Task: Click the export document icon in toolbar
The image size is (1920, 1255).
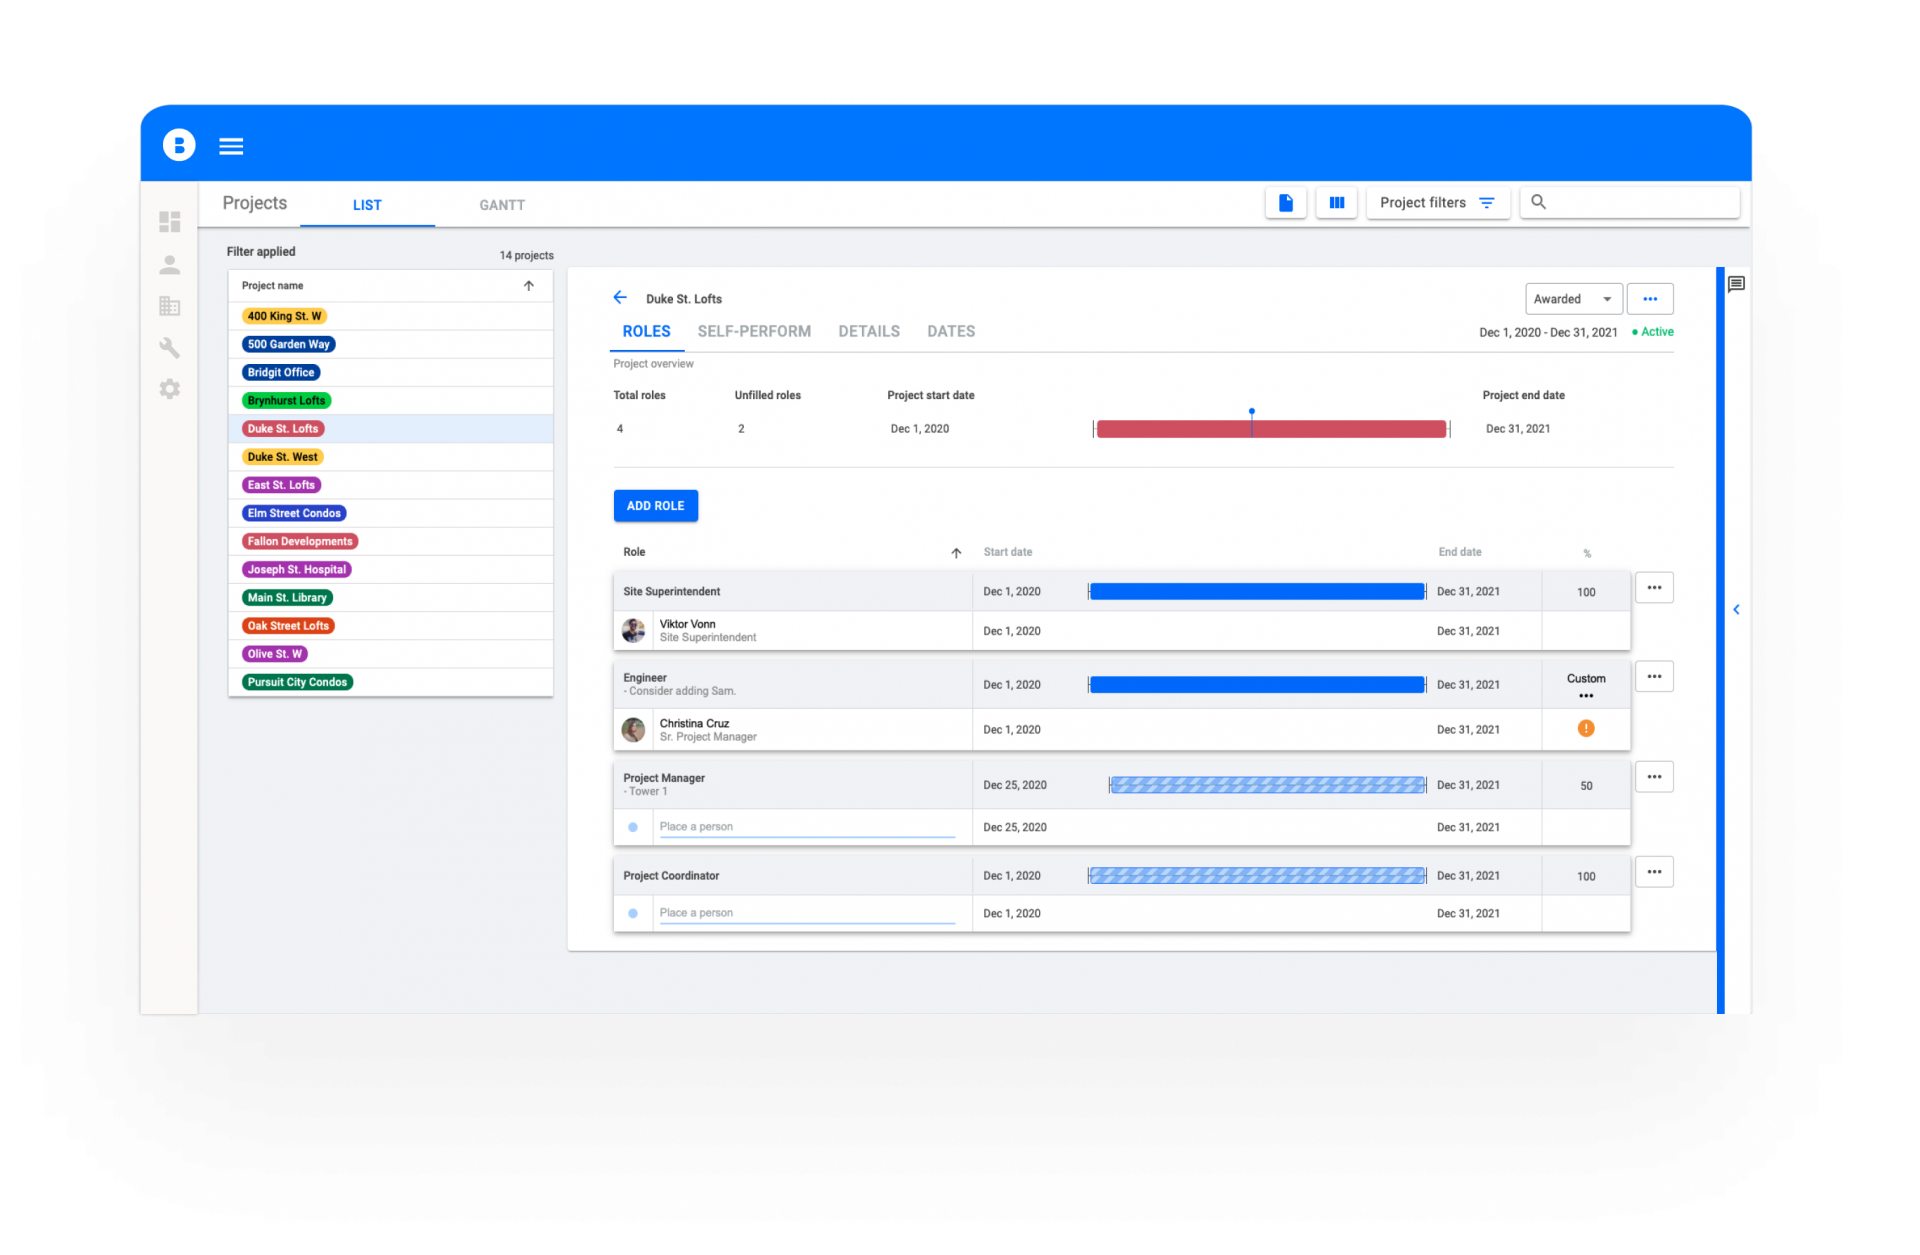Action: click(x=1286, y=202)
